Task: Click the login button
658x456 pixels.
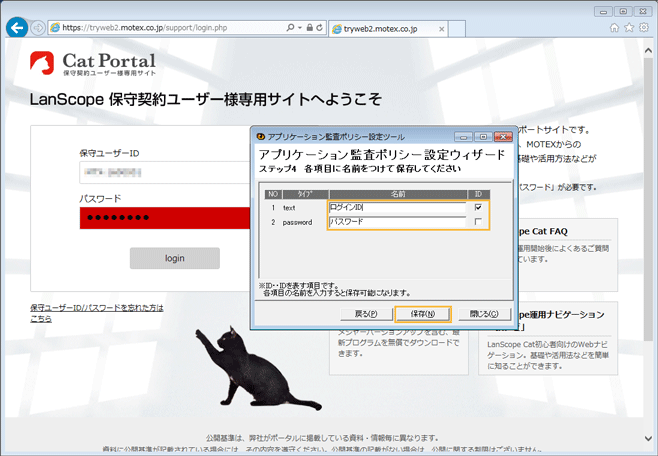Action: tap(175, 258)
